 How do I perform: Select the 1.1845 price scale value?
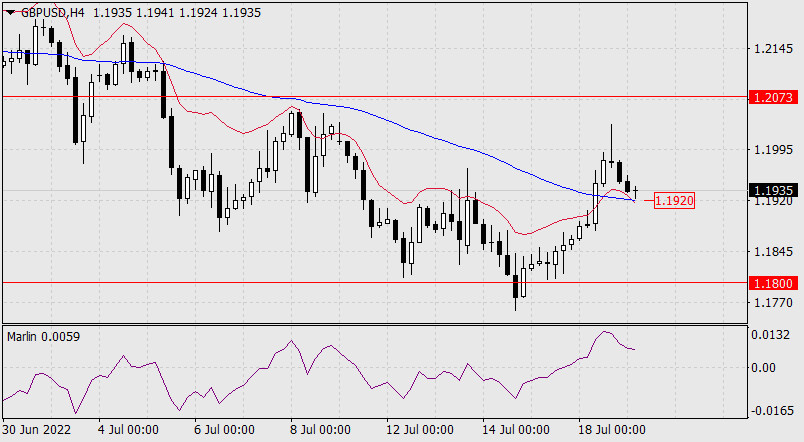[x=773, y=252]
